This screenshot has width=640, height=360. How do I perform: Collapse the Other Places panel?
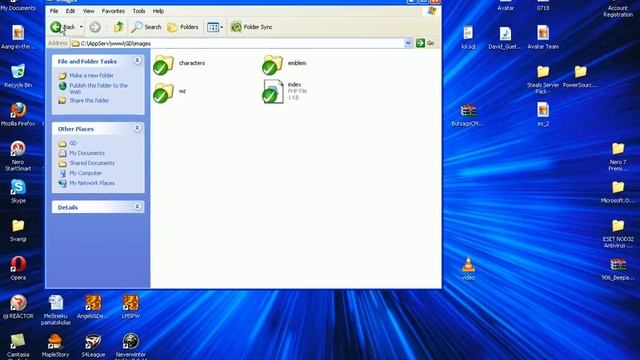pyautogui.click(x=137, y=128)
